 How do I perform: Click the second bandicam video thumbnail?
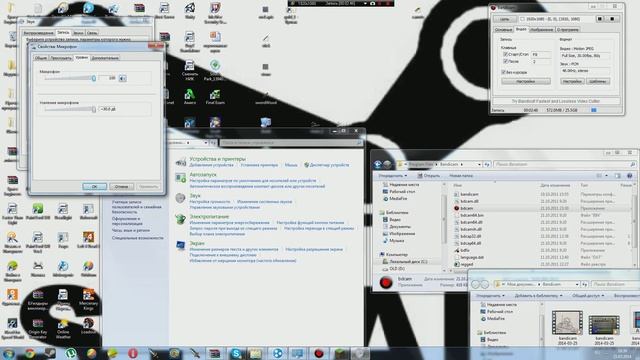tap(604, 324)
